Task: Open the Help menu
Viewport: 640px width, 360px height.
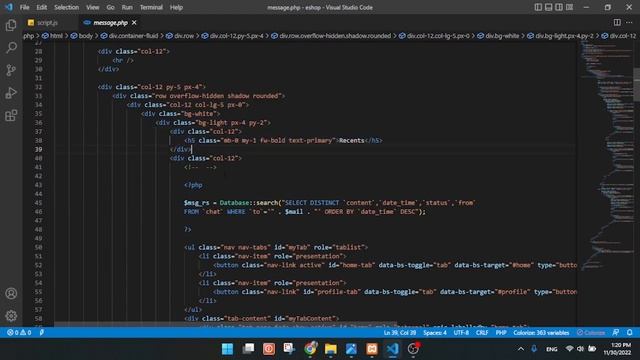Action: [176, 7]
